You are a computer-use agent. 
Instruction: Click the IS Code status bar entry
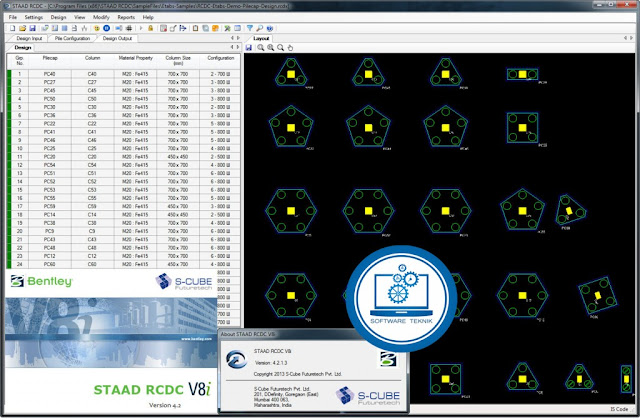click(619, 409)
